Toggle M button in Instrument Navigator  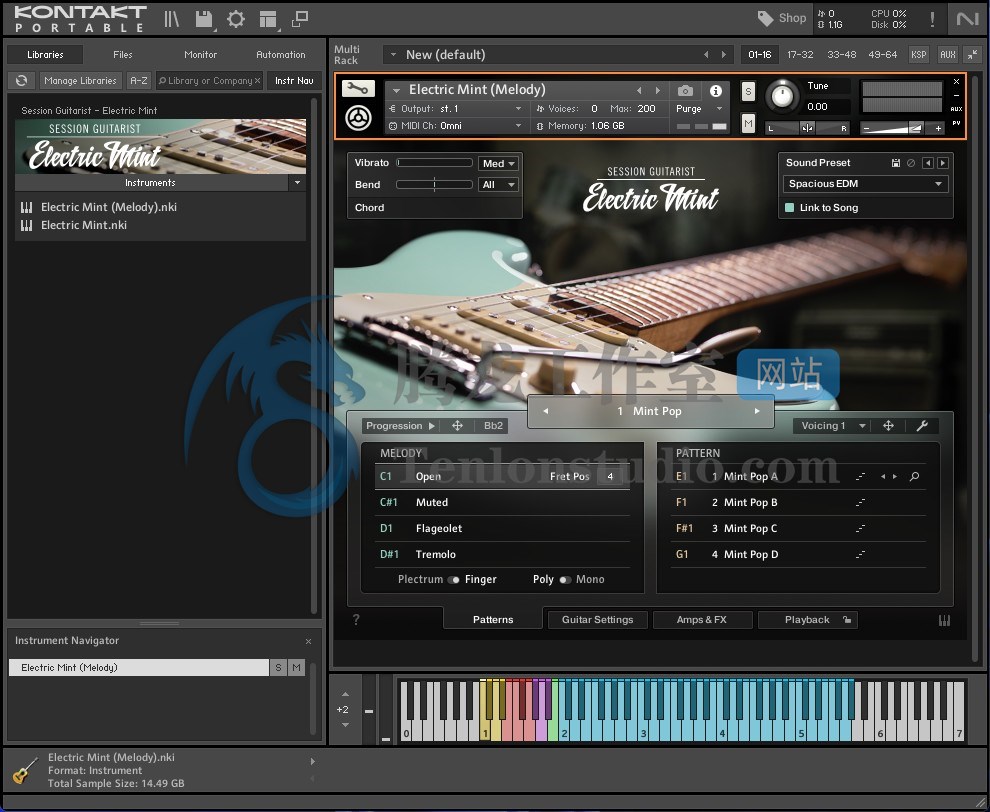[296, 667]
